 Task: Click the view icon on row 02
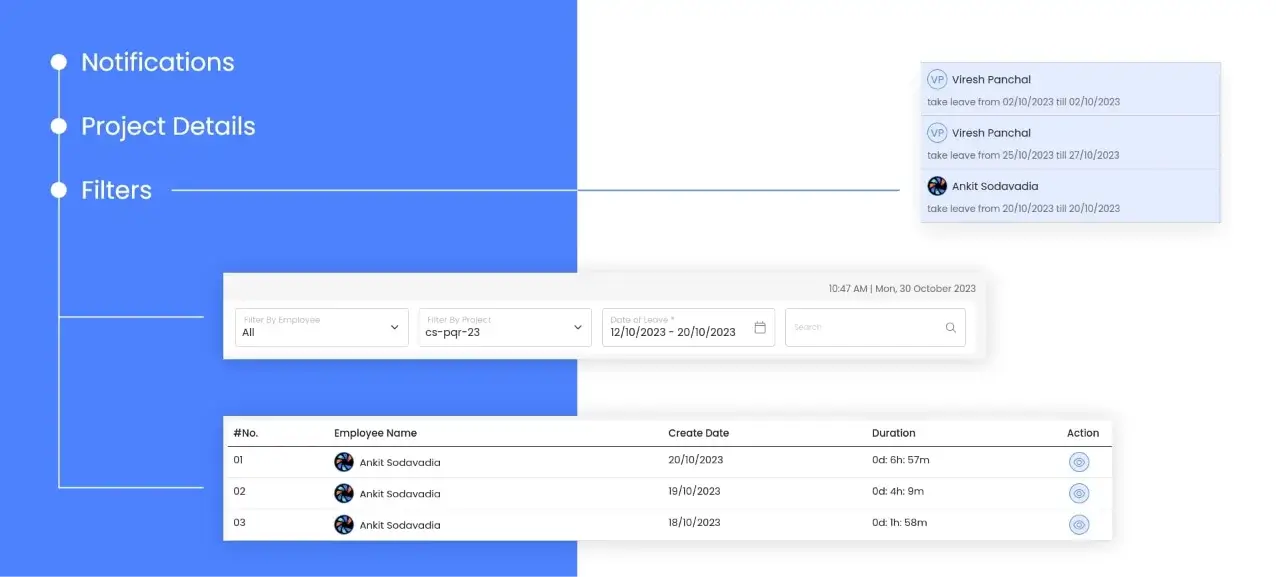1079,492
